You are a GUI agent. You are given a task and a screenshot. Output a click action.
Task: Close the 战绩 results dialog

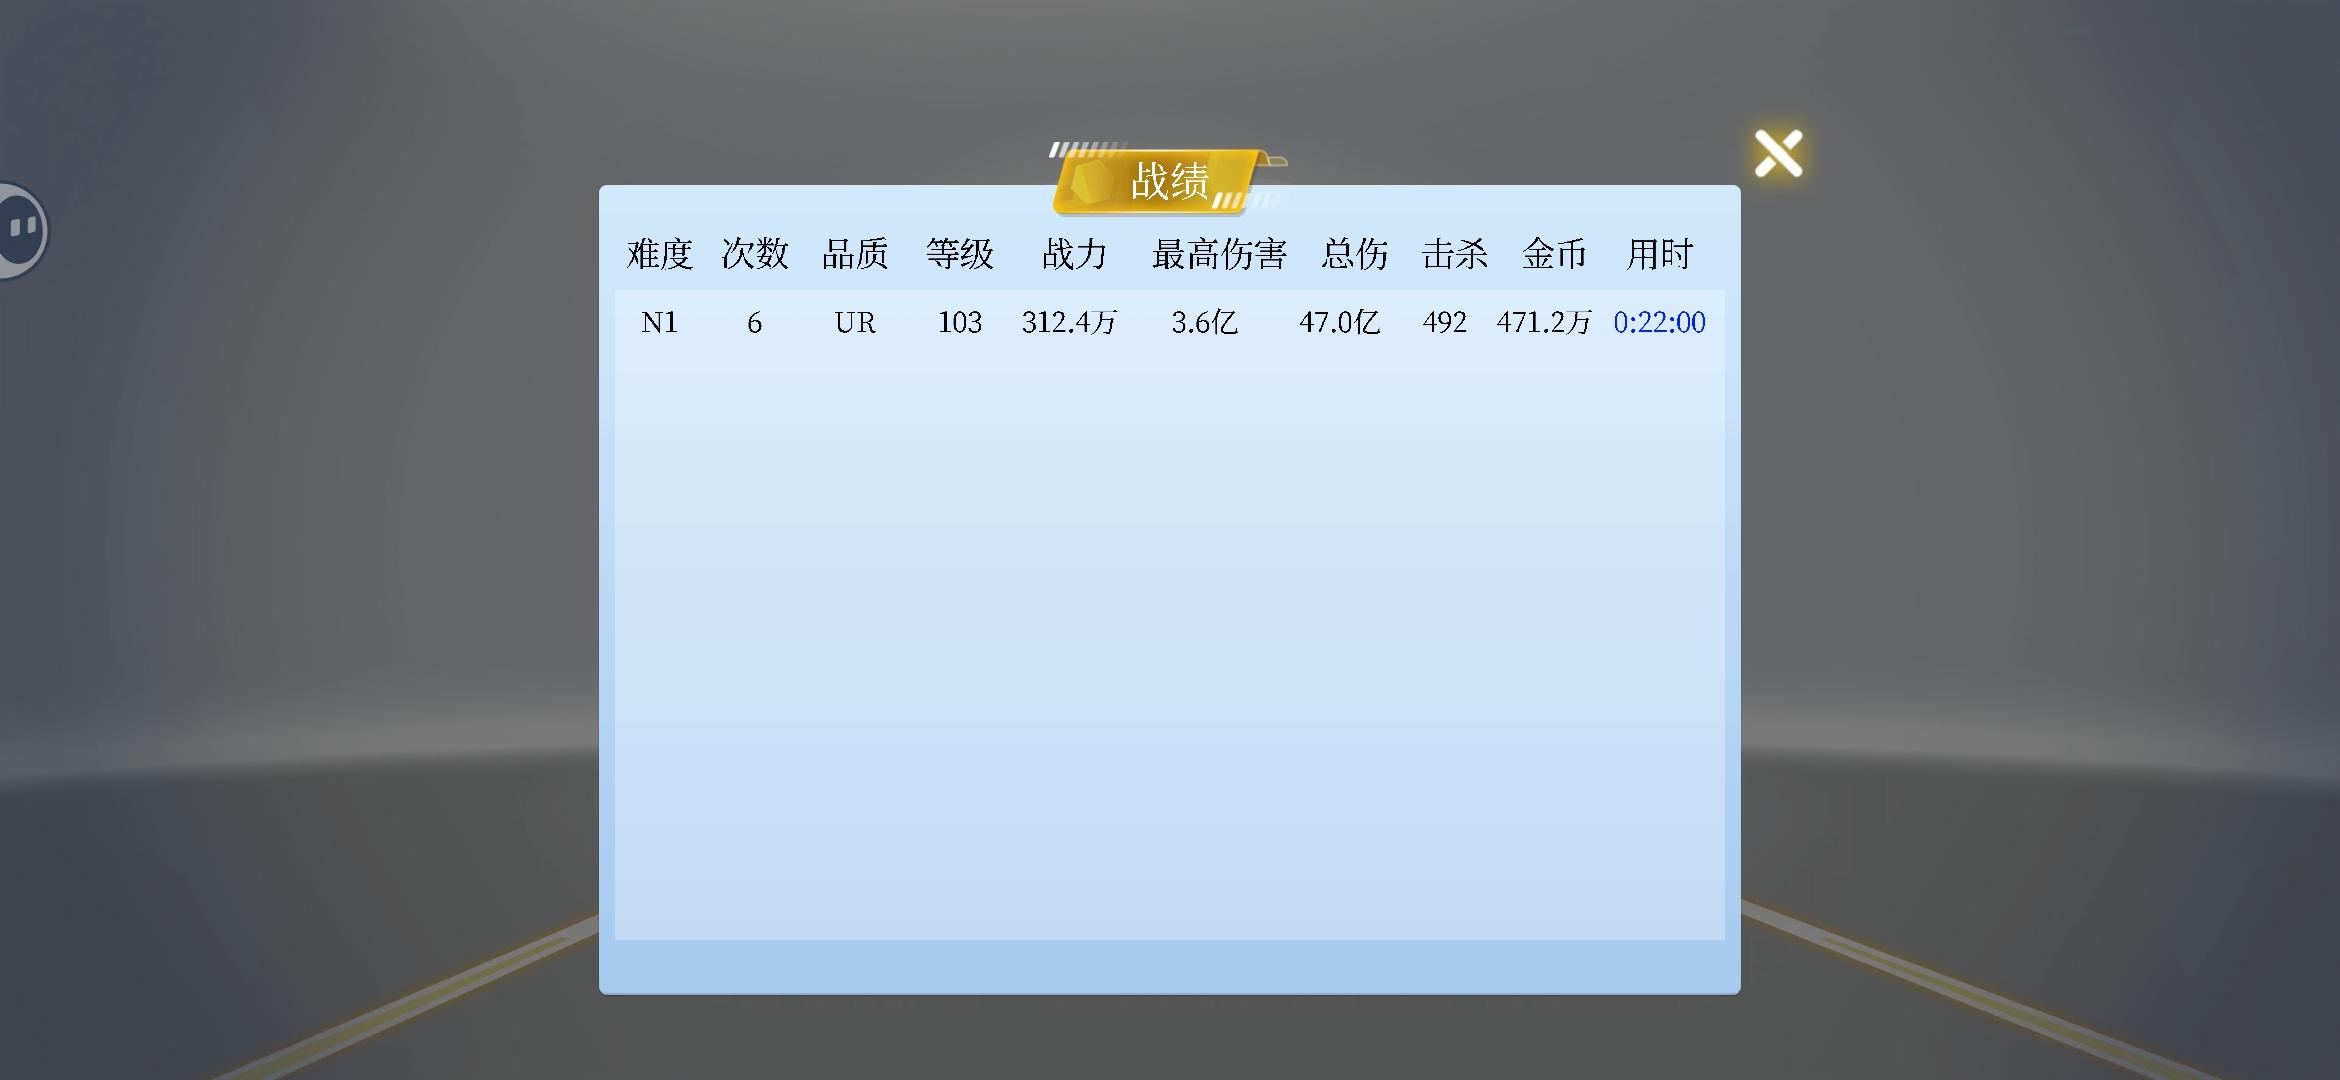pyautogui.click(x=1778, y=154)
